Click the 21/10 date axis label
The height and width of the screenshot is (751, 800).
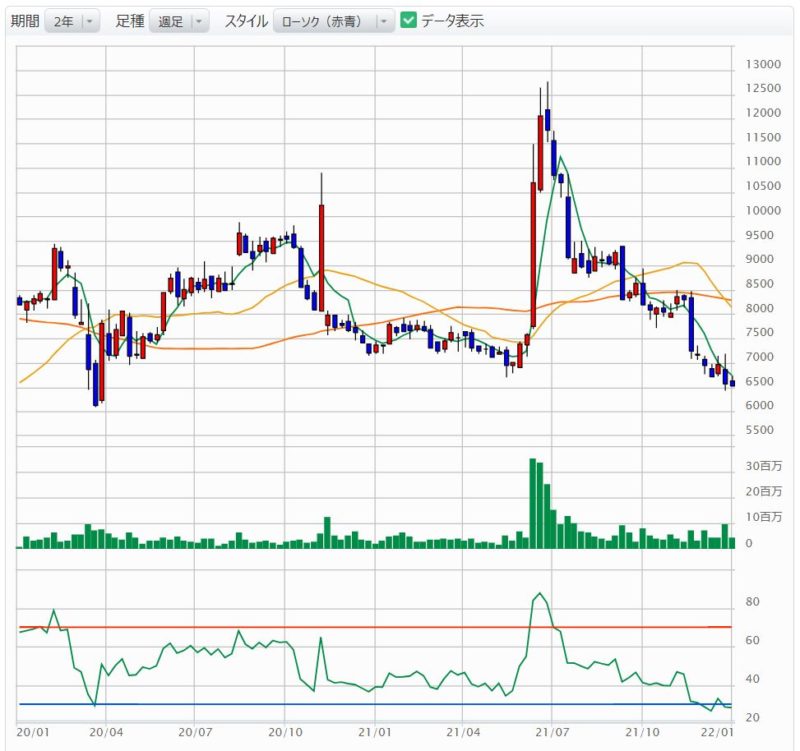(x=642, y=733)
